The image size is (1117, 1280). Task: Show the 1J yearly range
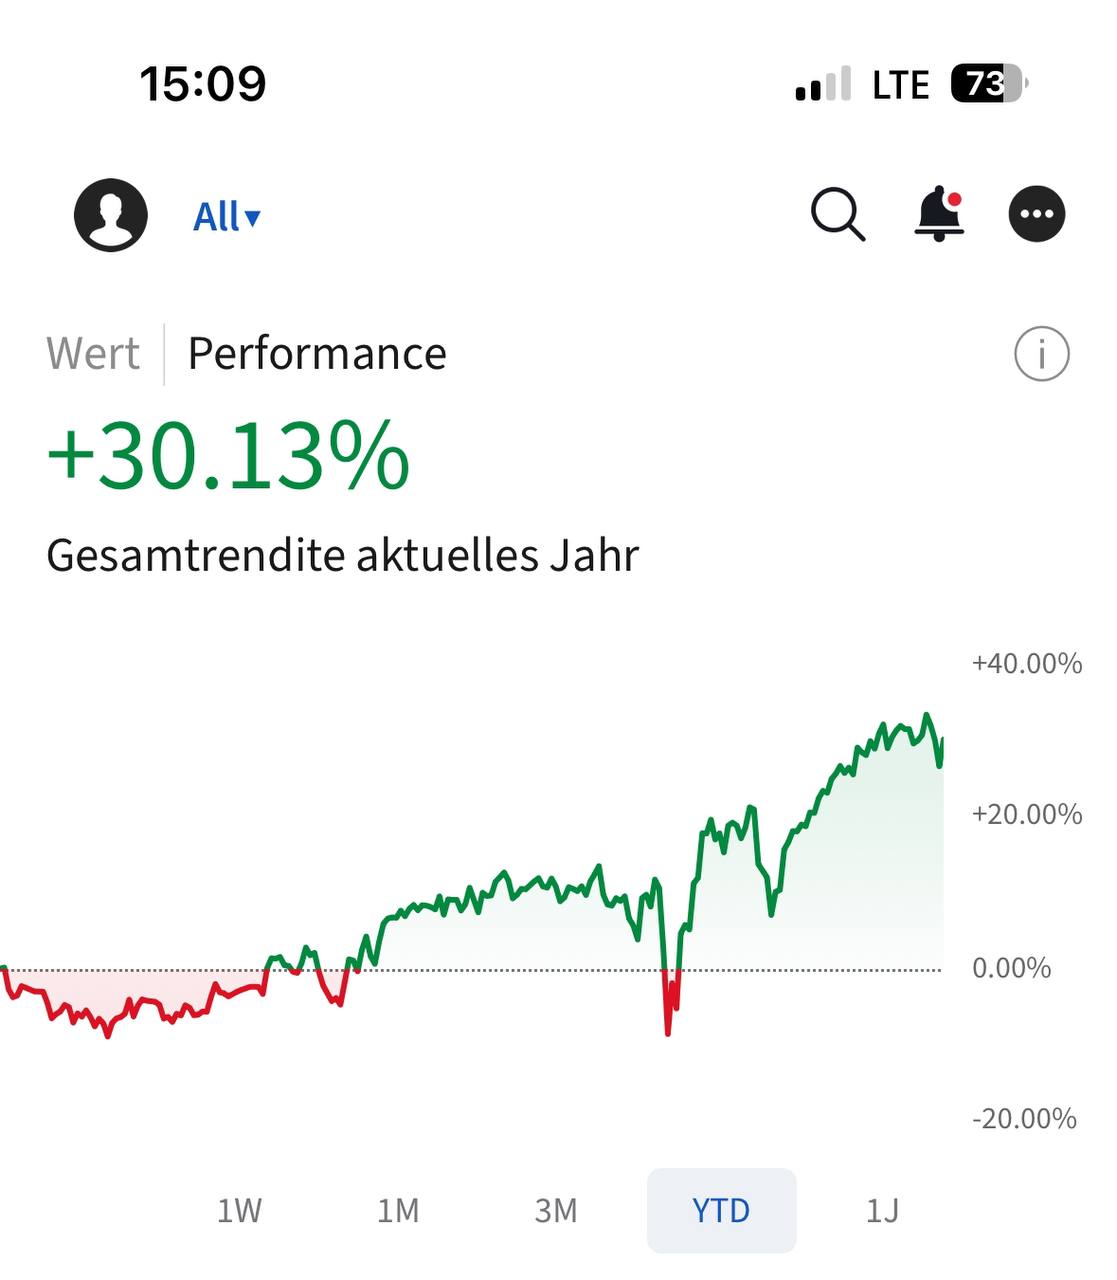tap(882, 1211)
